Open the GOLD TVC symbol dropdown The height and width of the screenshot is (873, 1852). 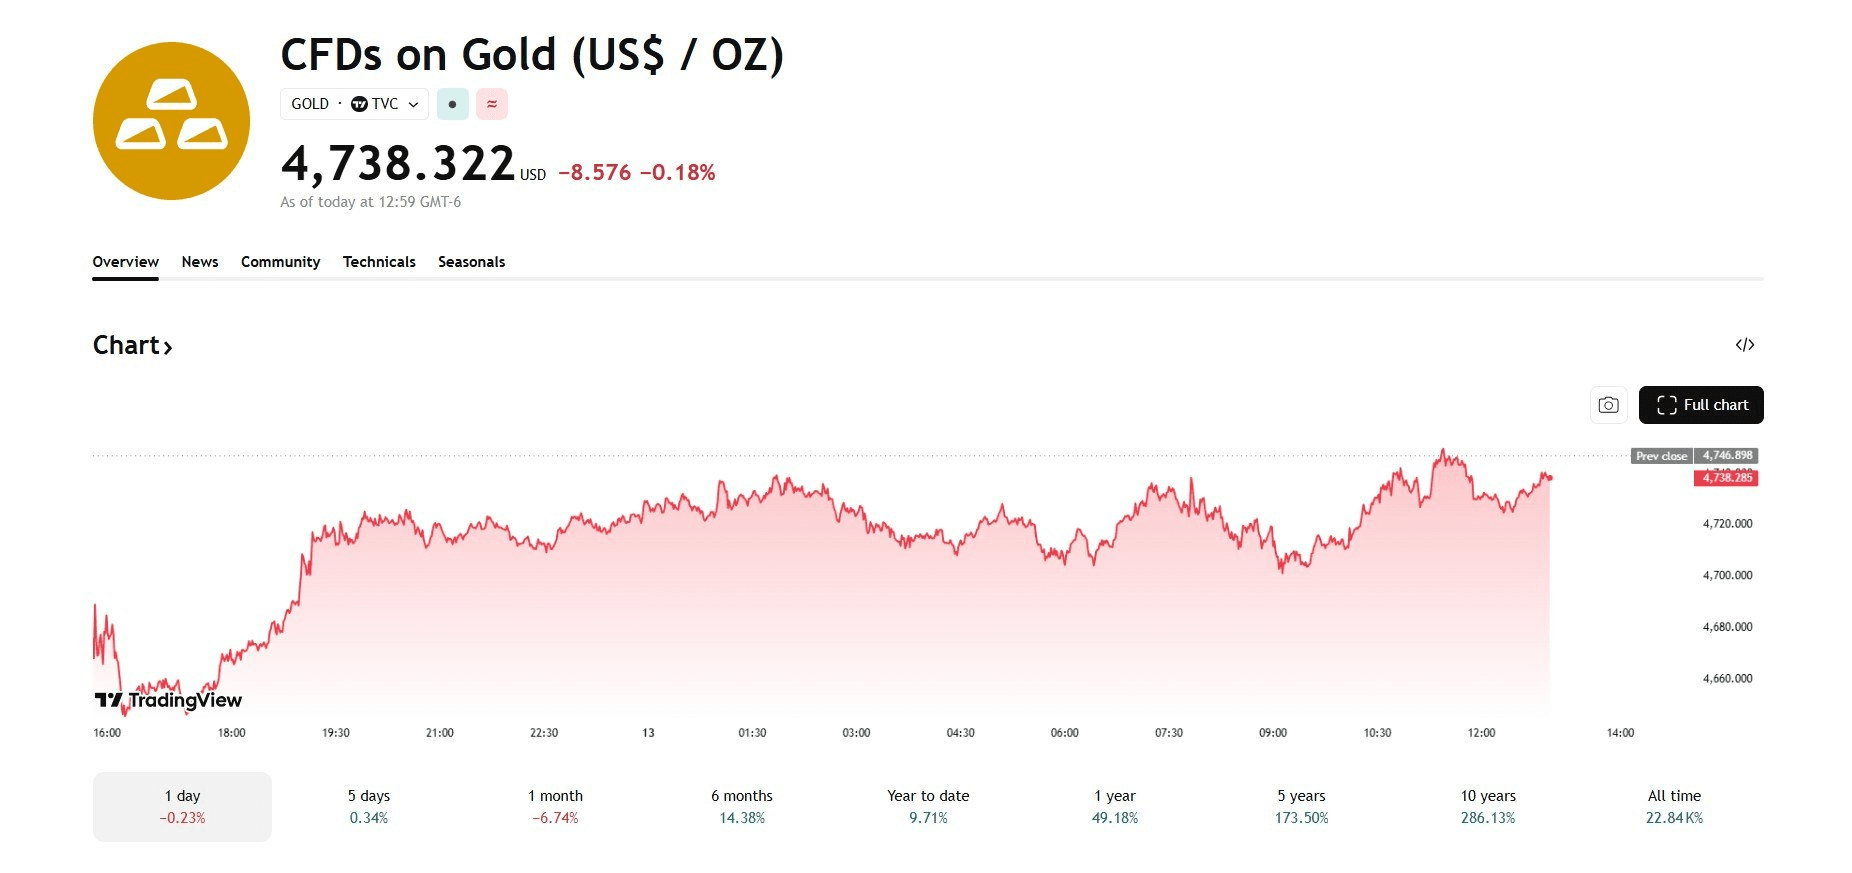click(354, 104)
